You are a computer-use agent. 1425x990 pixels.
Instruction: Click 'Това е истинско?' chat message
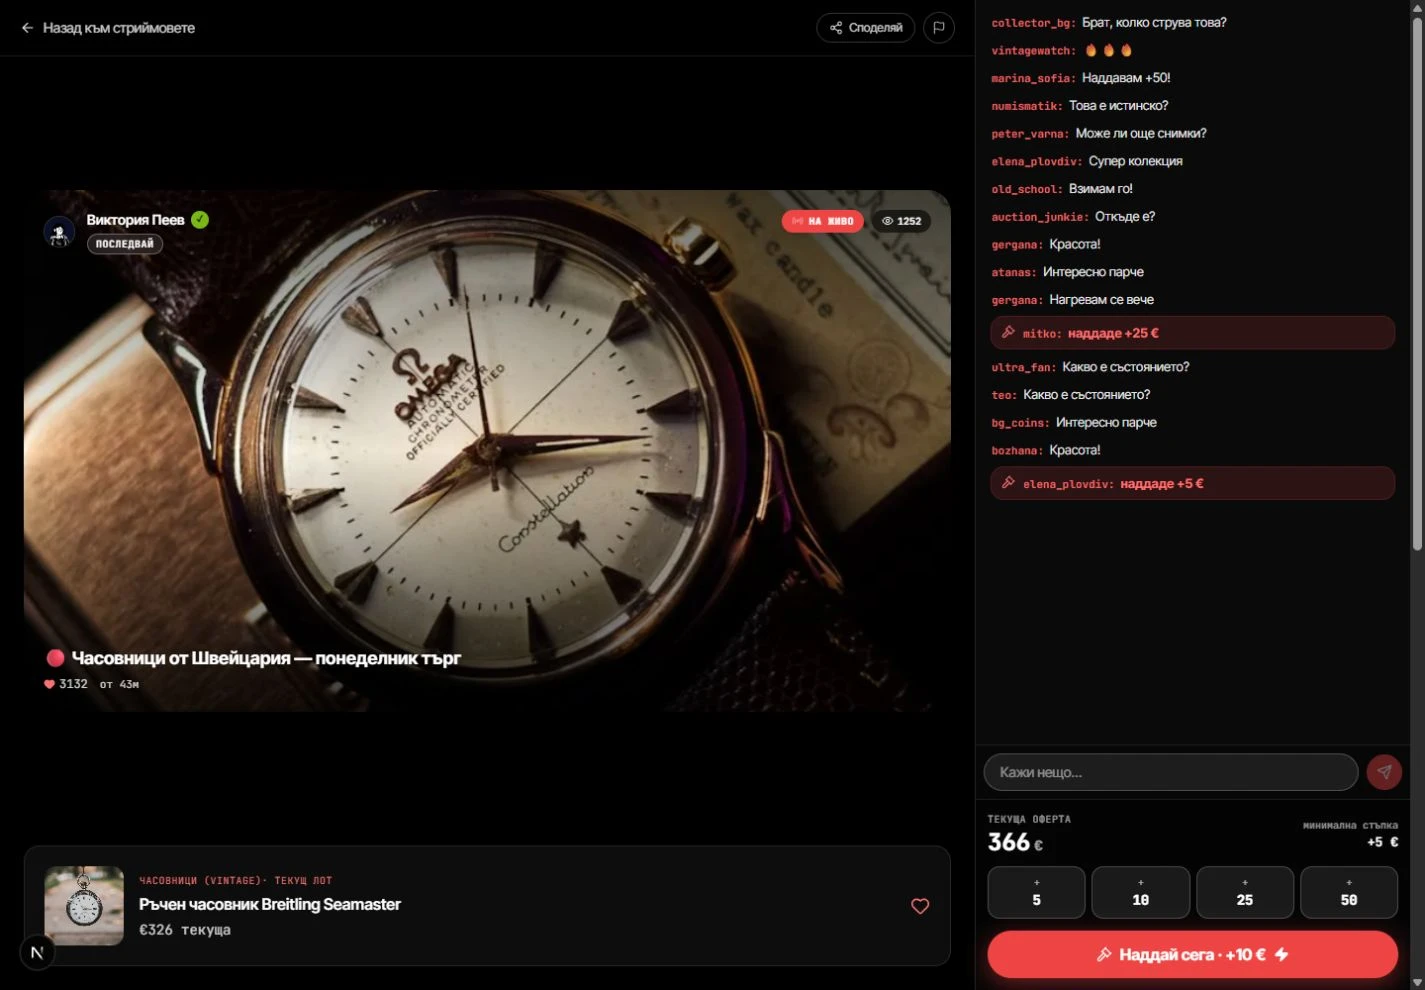pos(1118,106)
